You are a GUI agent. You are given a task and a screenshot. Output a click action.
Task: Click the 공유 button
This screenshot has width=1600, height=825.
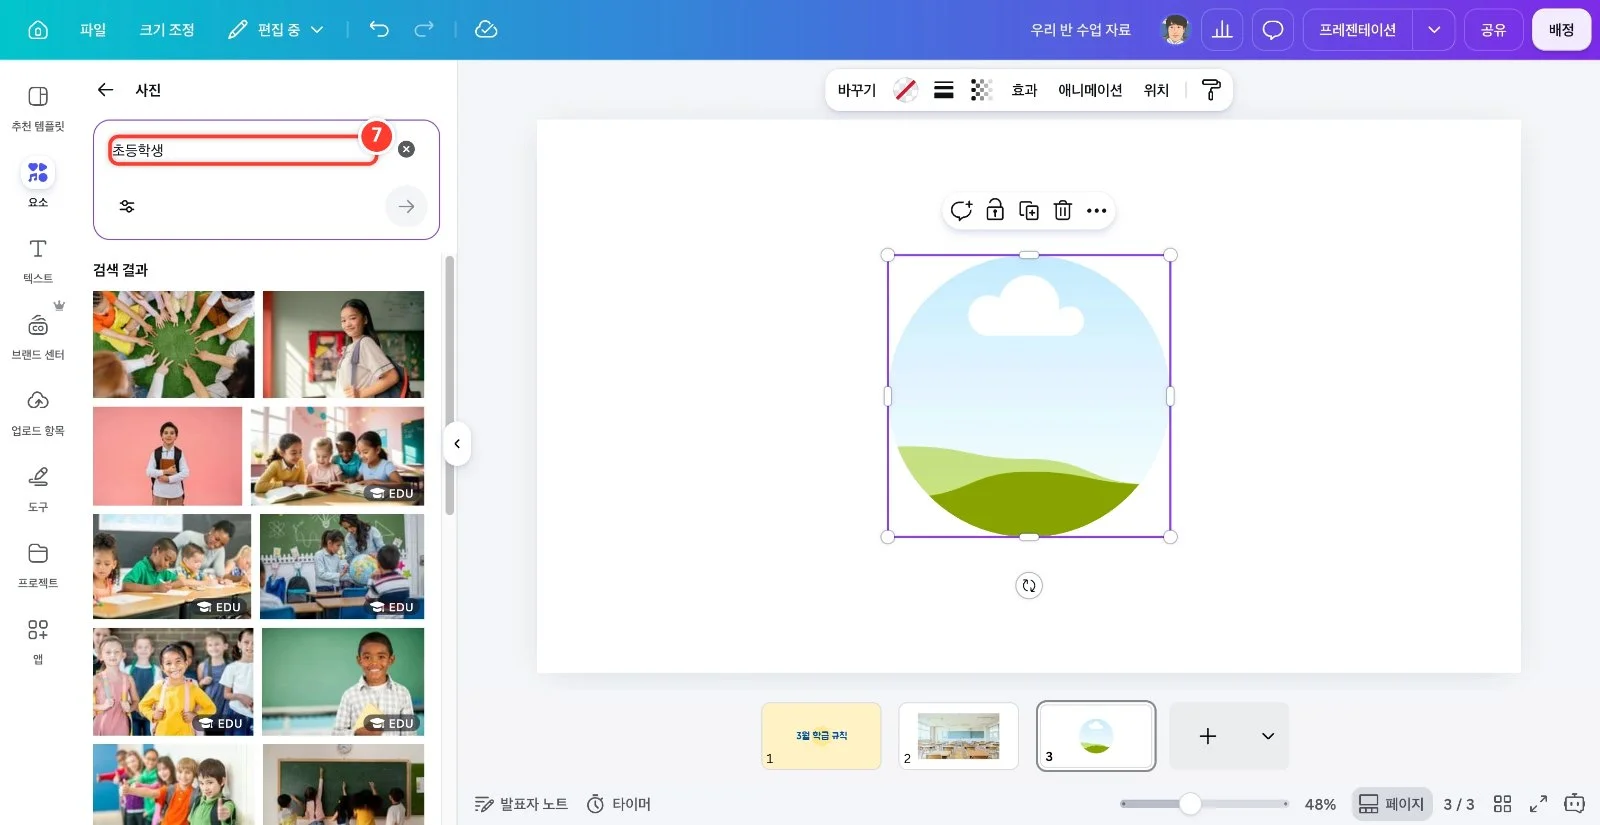(1494, 30)
